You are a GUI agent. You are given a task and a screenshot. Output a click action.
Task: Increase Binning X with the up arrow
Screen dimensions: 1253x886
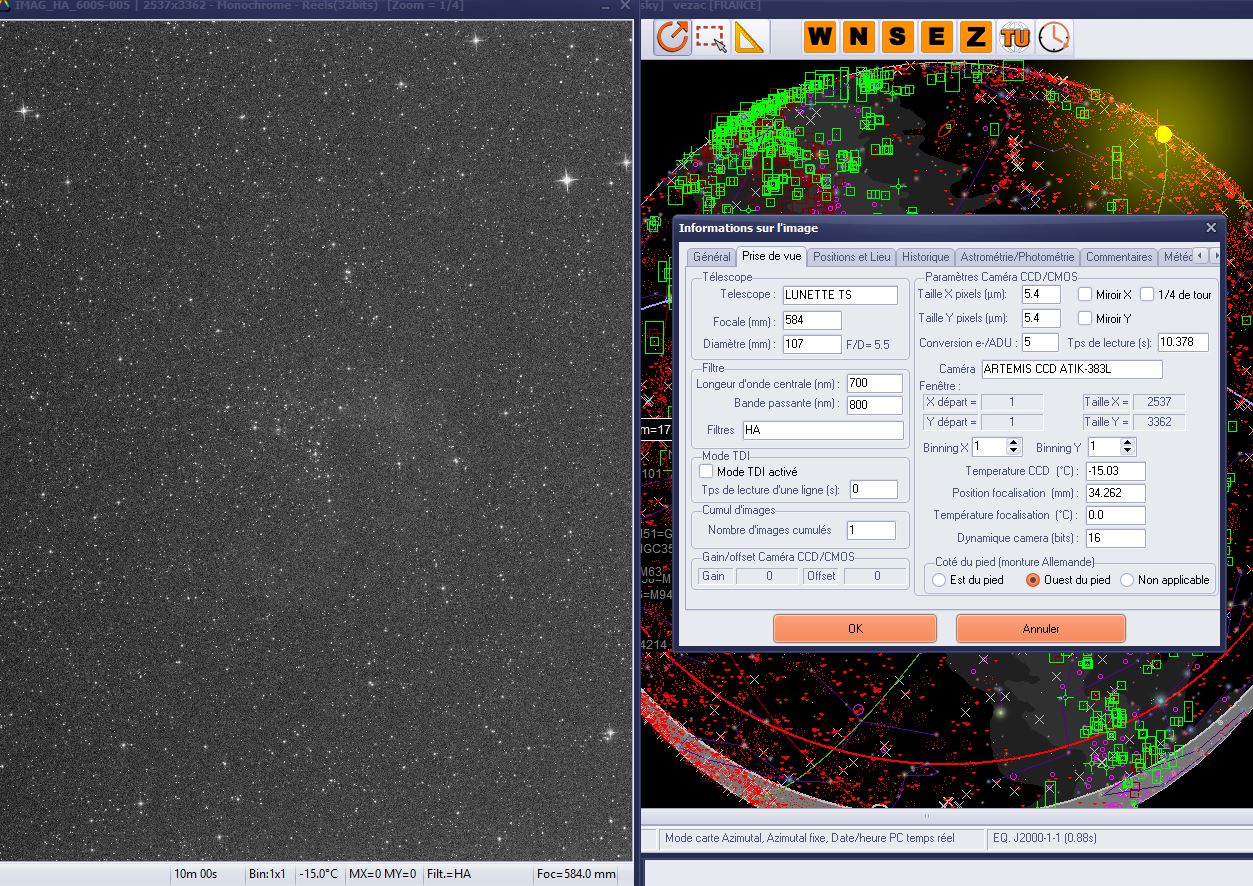click(x=1014, y=443)
